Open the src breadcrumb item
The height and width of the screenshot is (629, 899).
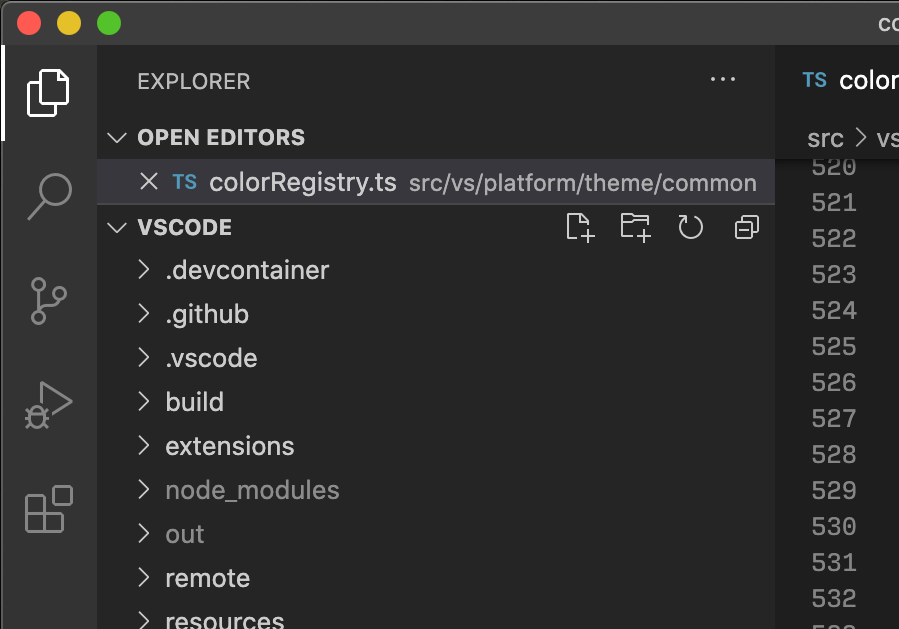[824, 138]
